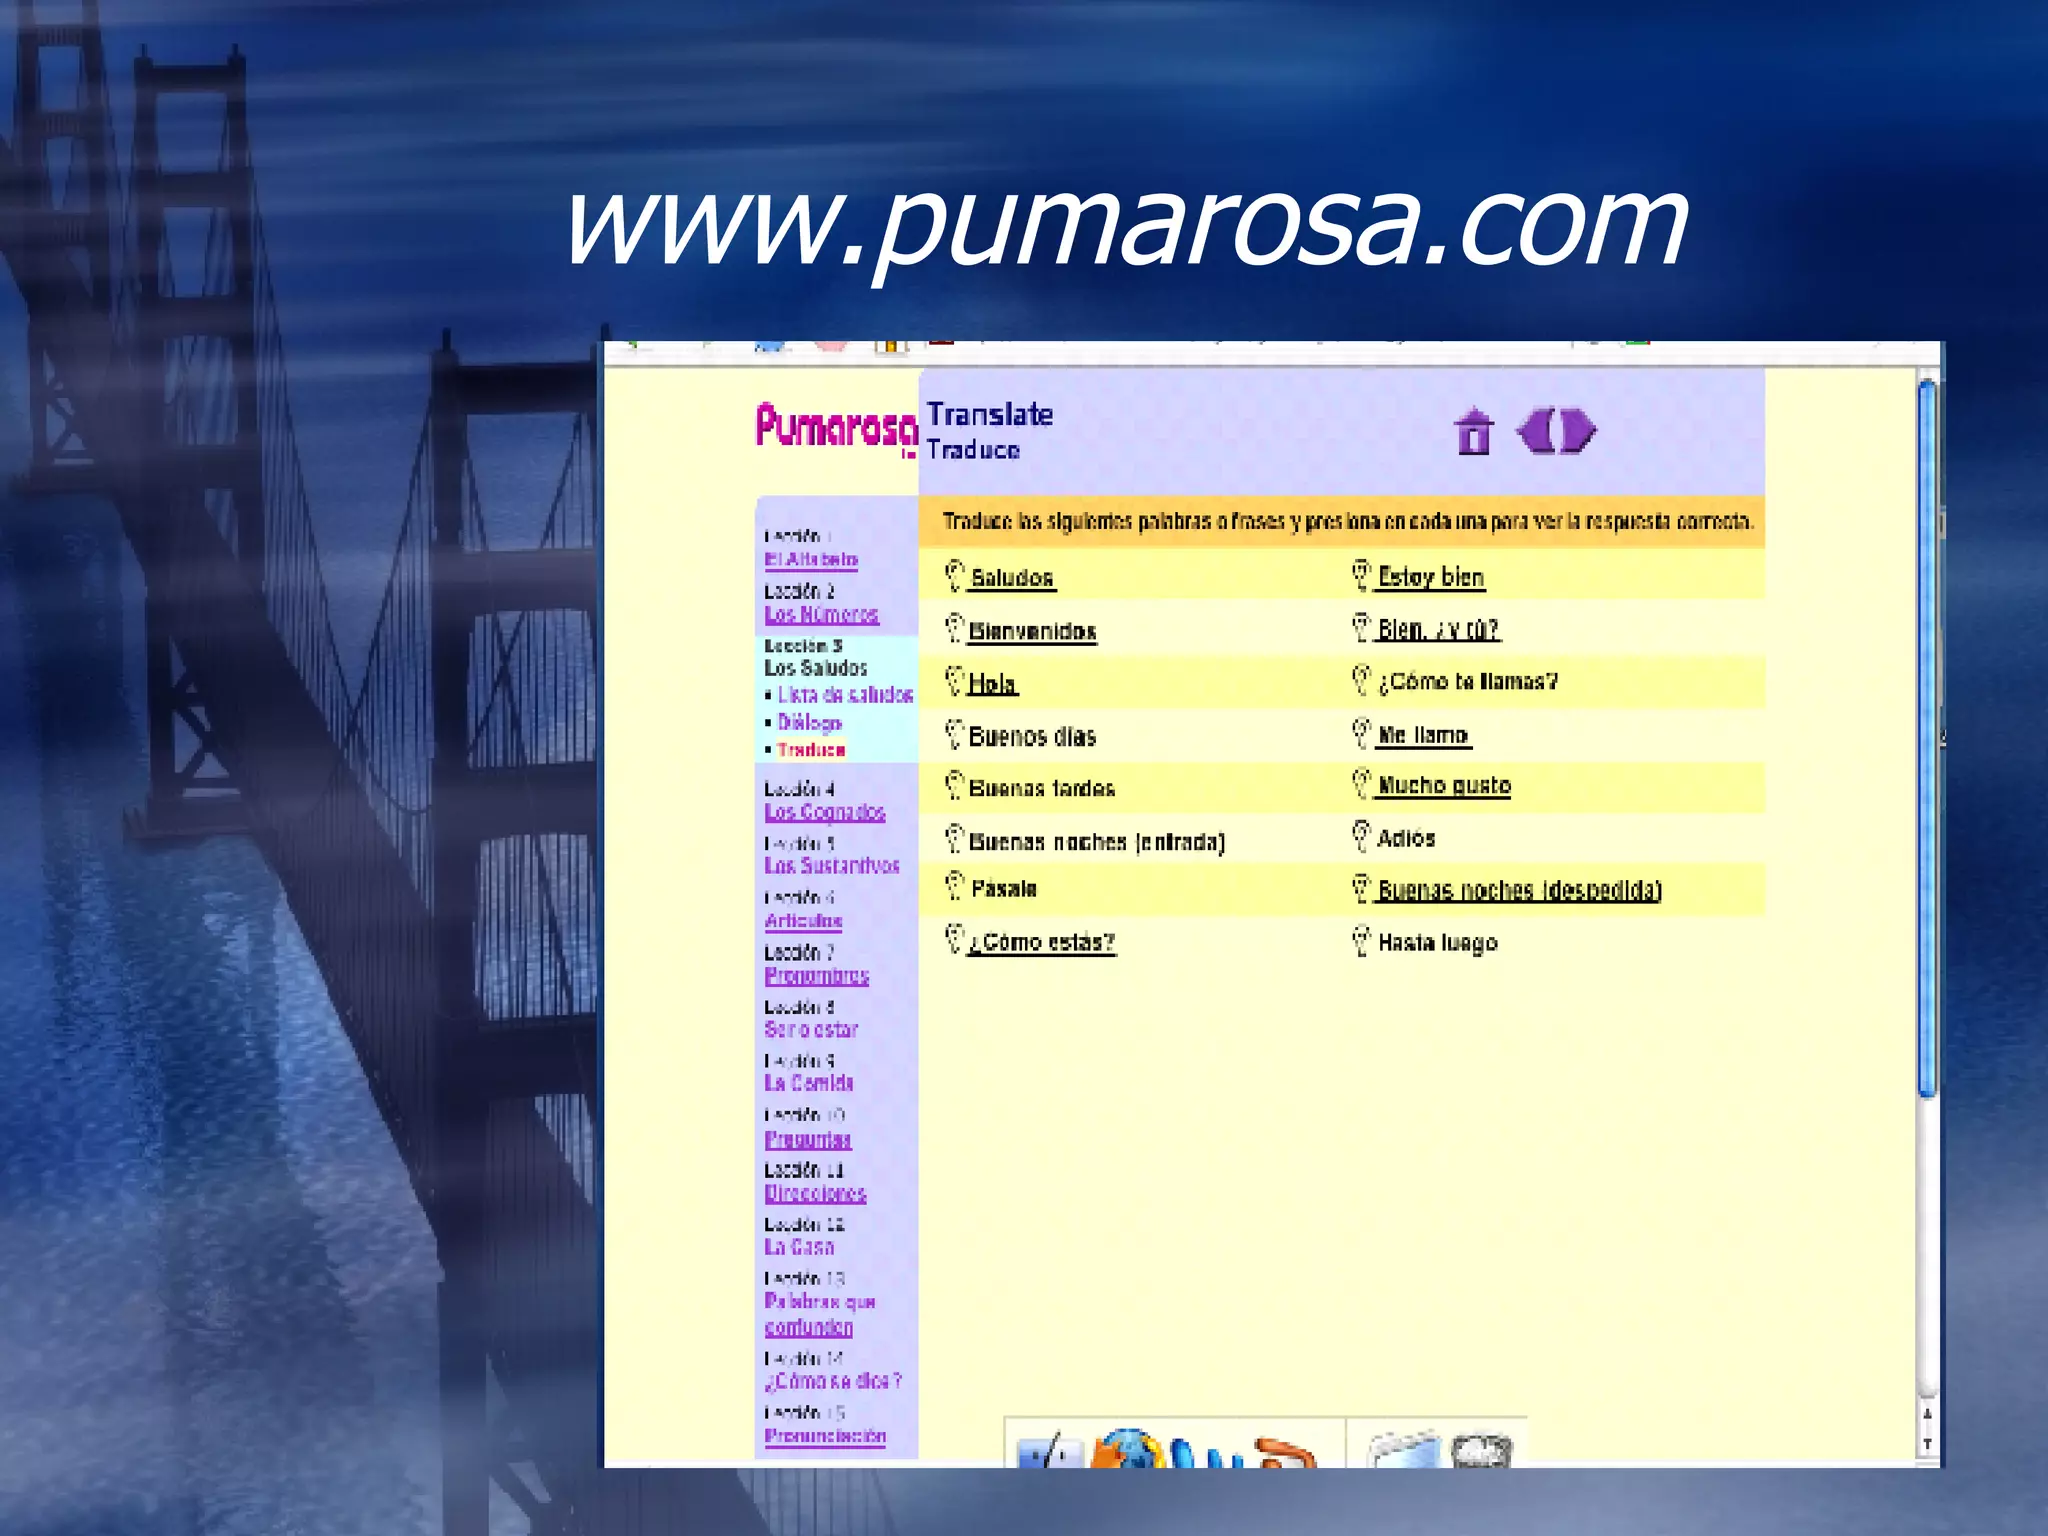Click the lightbulb next to Buenas tardes
This screenshot has height=1536, width=2048.
pos(955,786)
